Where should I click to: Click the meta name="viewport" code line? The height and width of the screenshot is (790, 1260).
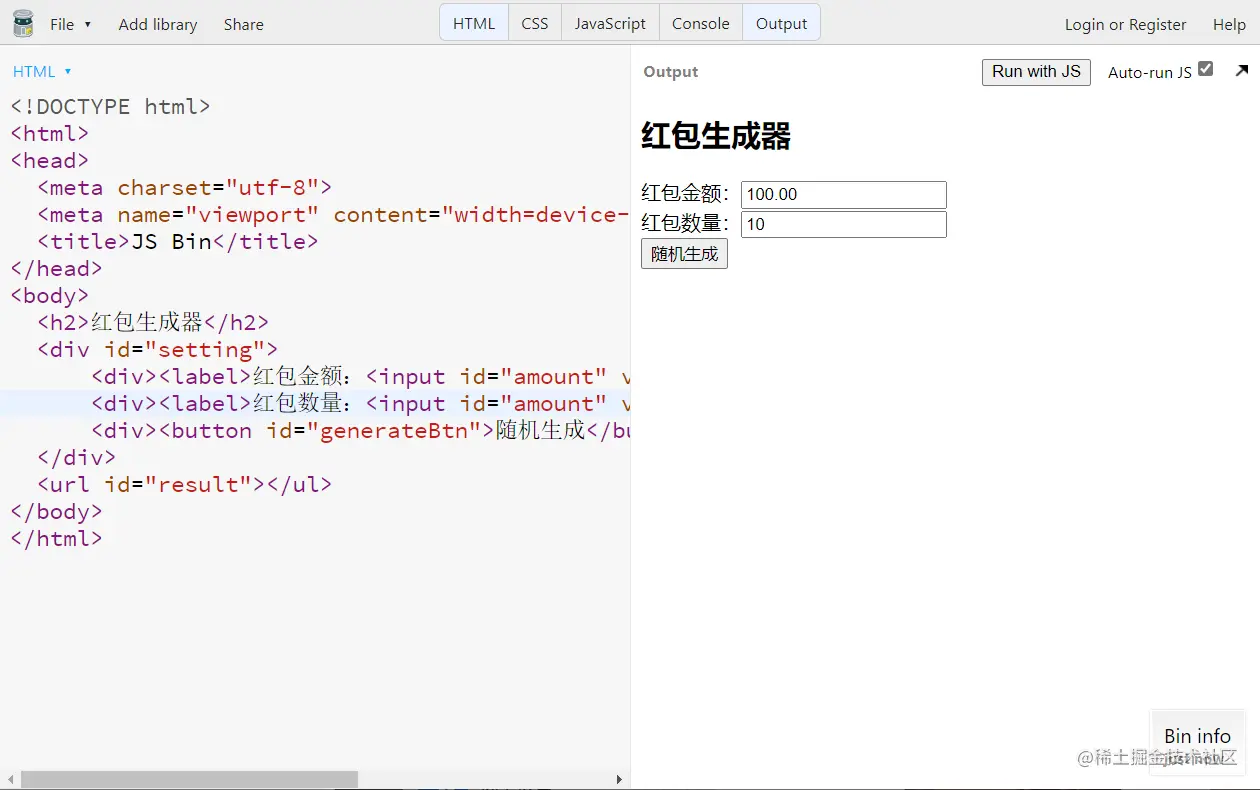tap(333, 215)
